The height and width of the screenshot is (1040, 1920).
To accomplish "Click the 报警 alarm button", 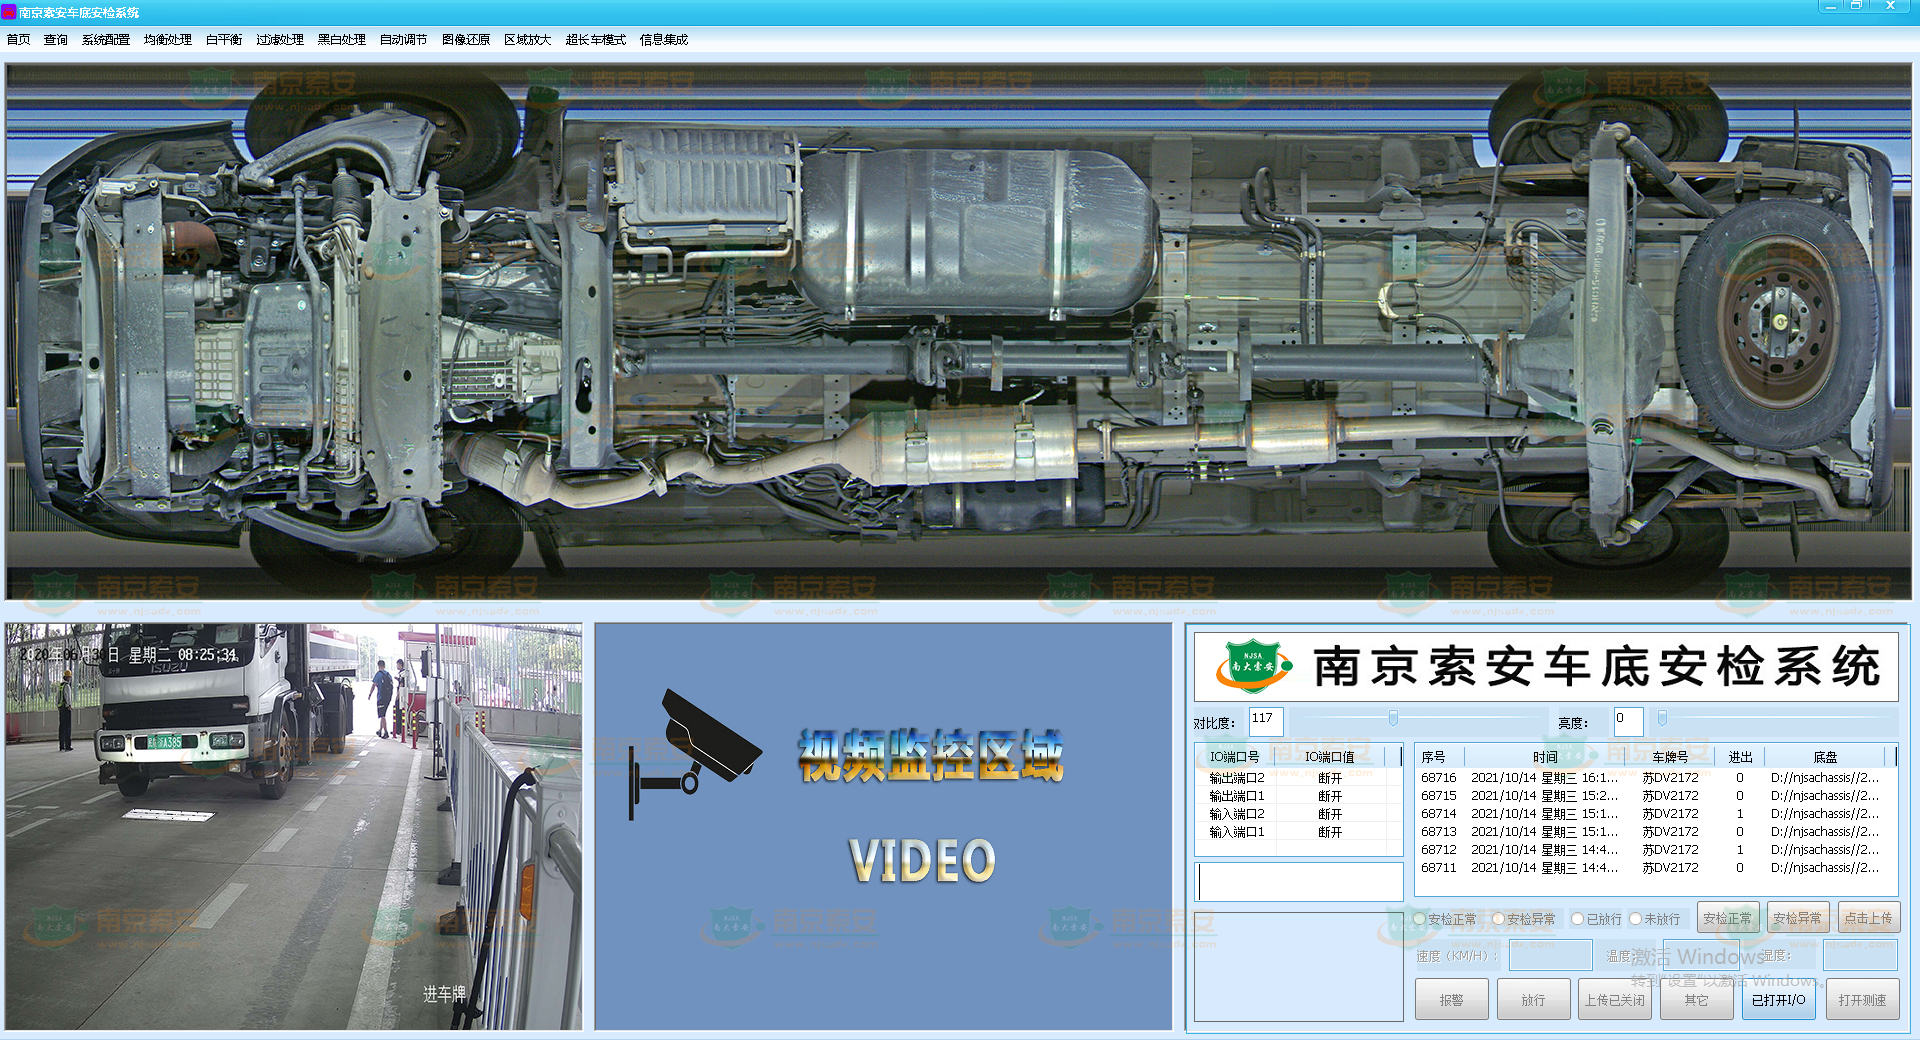I will click(1452, 1000).
